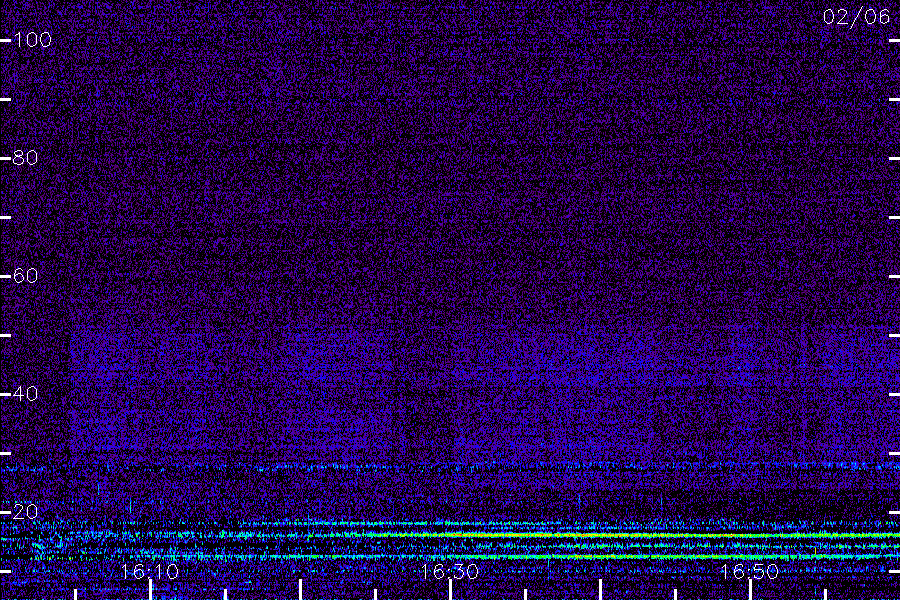Image resolution: width=900 pixels, height=600 pixels.
Task: Click the 40 frequency axis label
Action: tap(25, 394)
